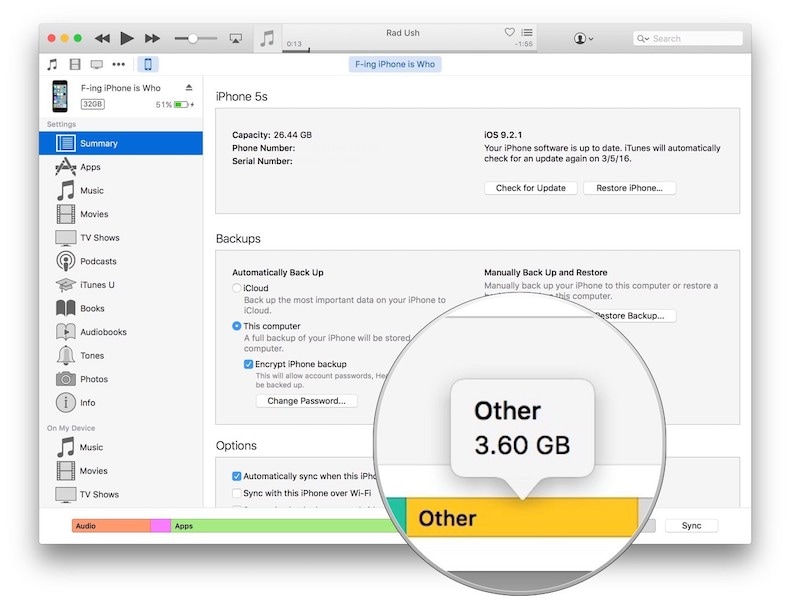Click the F-ing iPhone is Who tab
The width and height of the screenshot is (791, 600).
pyautogui.click(x=394, y=64)
